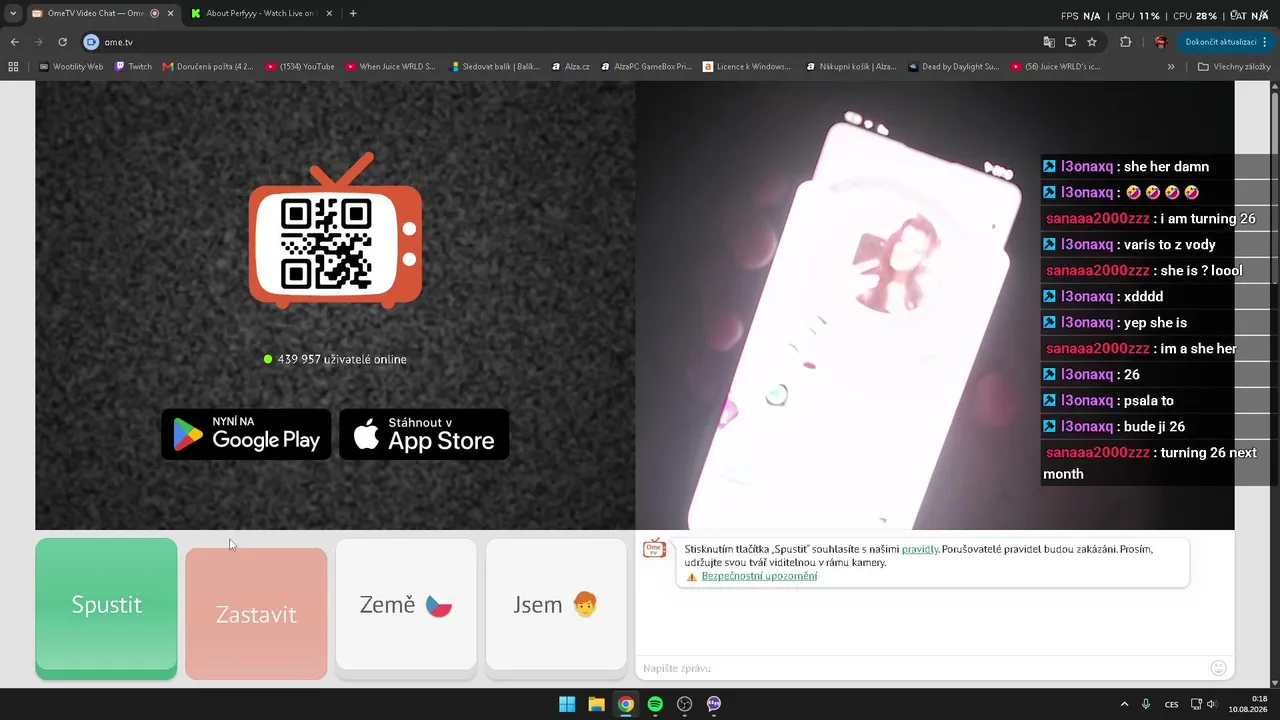Image resolution: width=1280 pixels, height=720 pixels.
Task: Open the Wootility Web bookmark
Action: pos(71,67)
